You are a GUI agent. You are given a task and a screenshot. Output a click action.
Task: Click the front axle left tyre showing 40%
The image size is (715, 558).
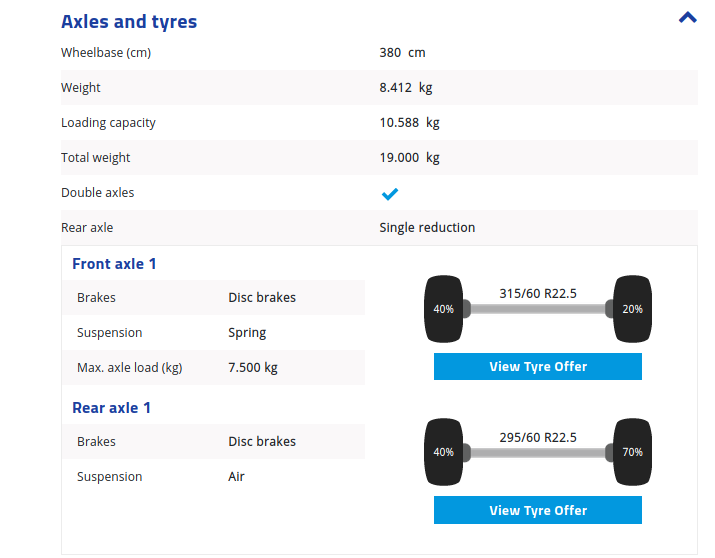coord(443,309)
